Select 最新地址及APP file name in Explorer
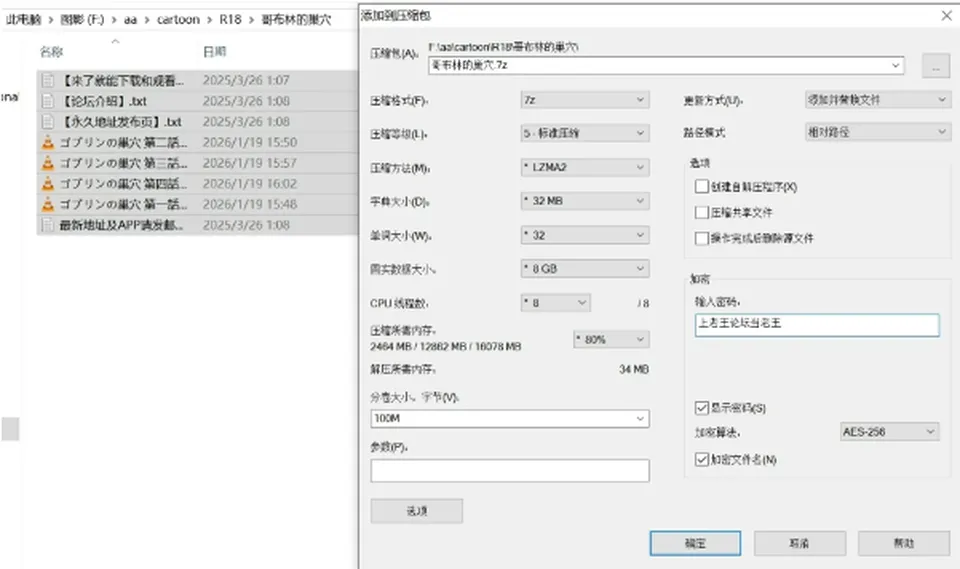This screenshot has height=569, width=960. coord(121,225)
